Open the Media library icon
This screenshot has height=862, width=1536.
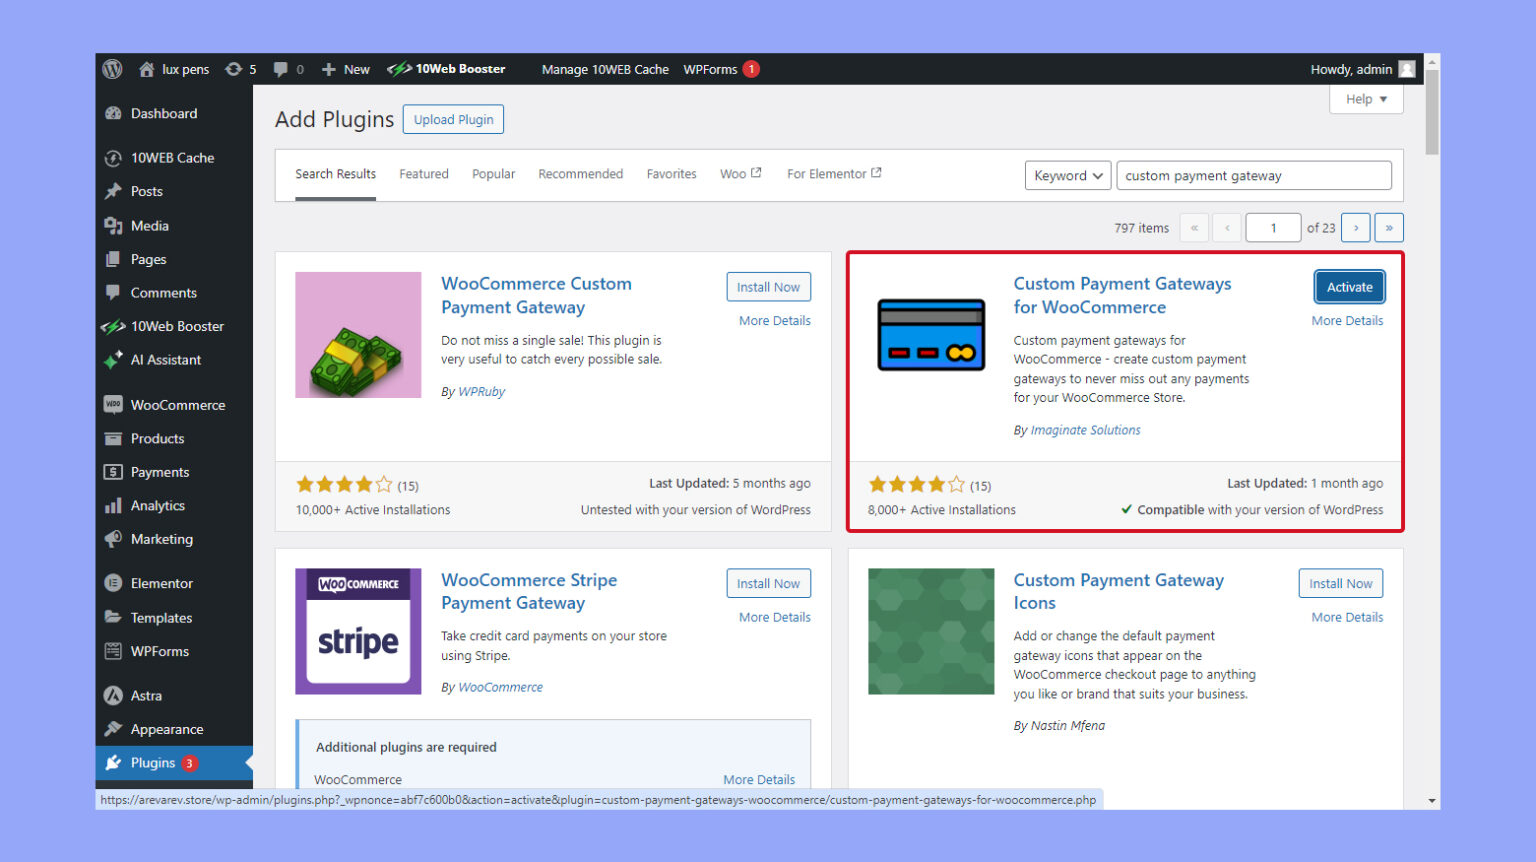115,225
